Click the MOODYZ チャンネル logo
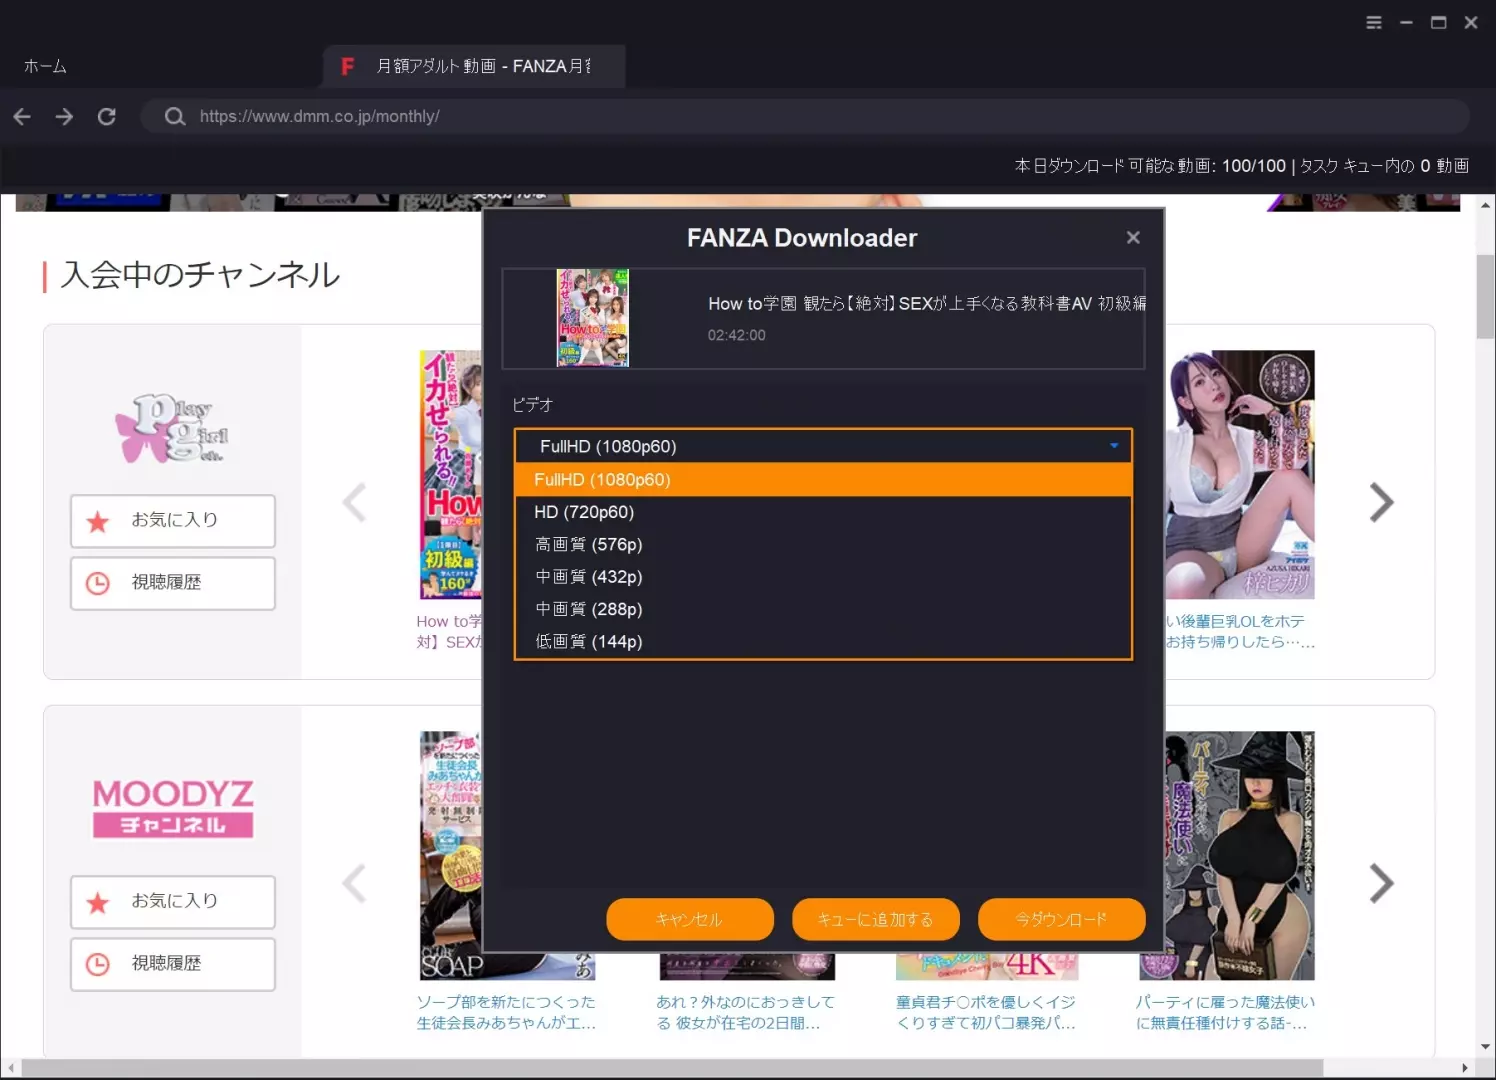The image size is (1496, 1080). pos(173,808)
